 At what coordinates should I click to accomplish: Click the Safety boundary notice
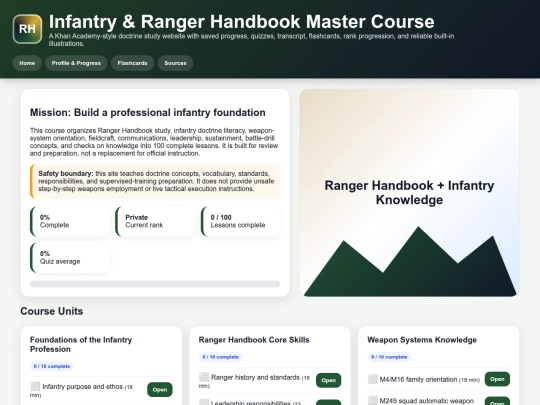tap(155, 181)
